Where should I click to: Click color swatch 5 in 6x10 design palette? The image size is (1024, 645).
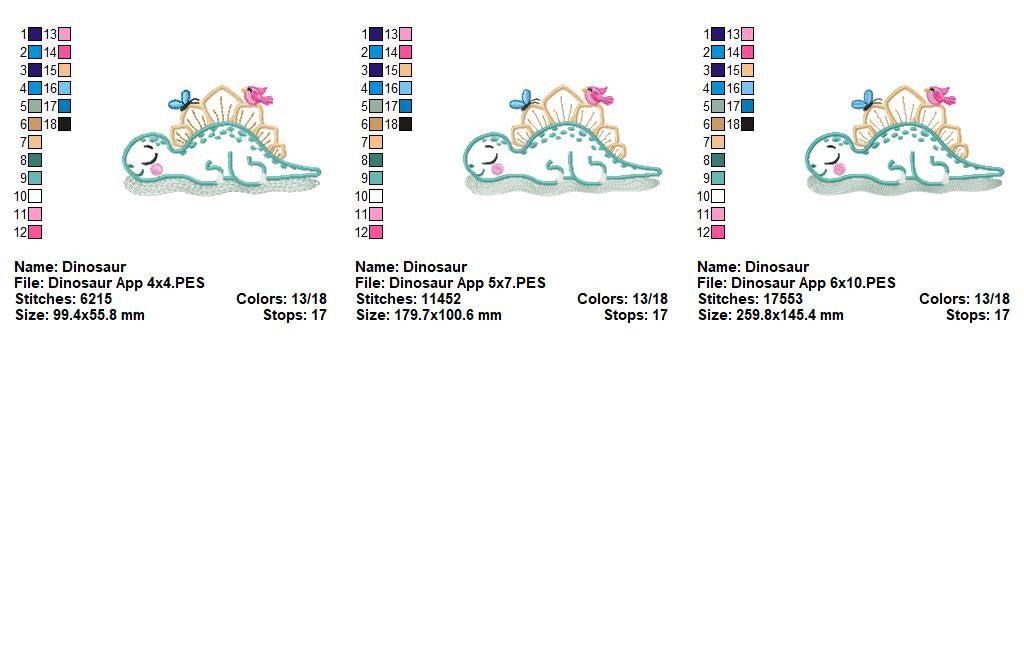pyautogui.click(x=718, y=106)
